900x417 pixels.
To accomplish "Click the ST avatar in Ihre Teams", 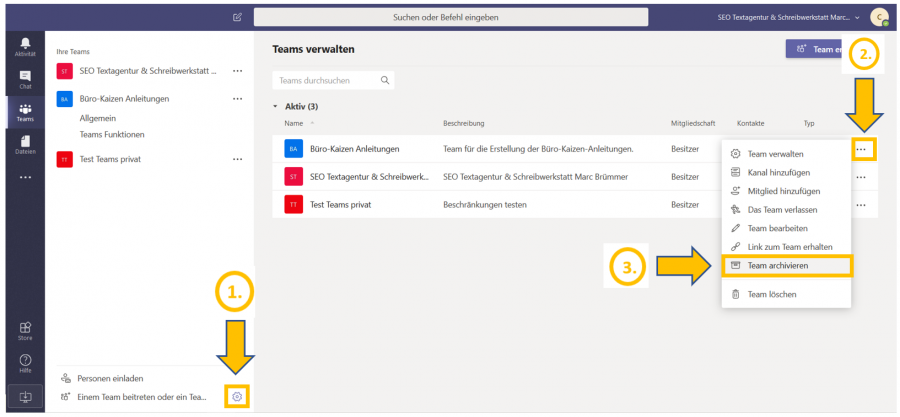I will (x=64, y=71).
